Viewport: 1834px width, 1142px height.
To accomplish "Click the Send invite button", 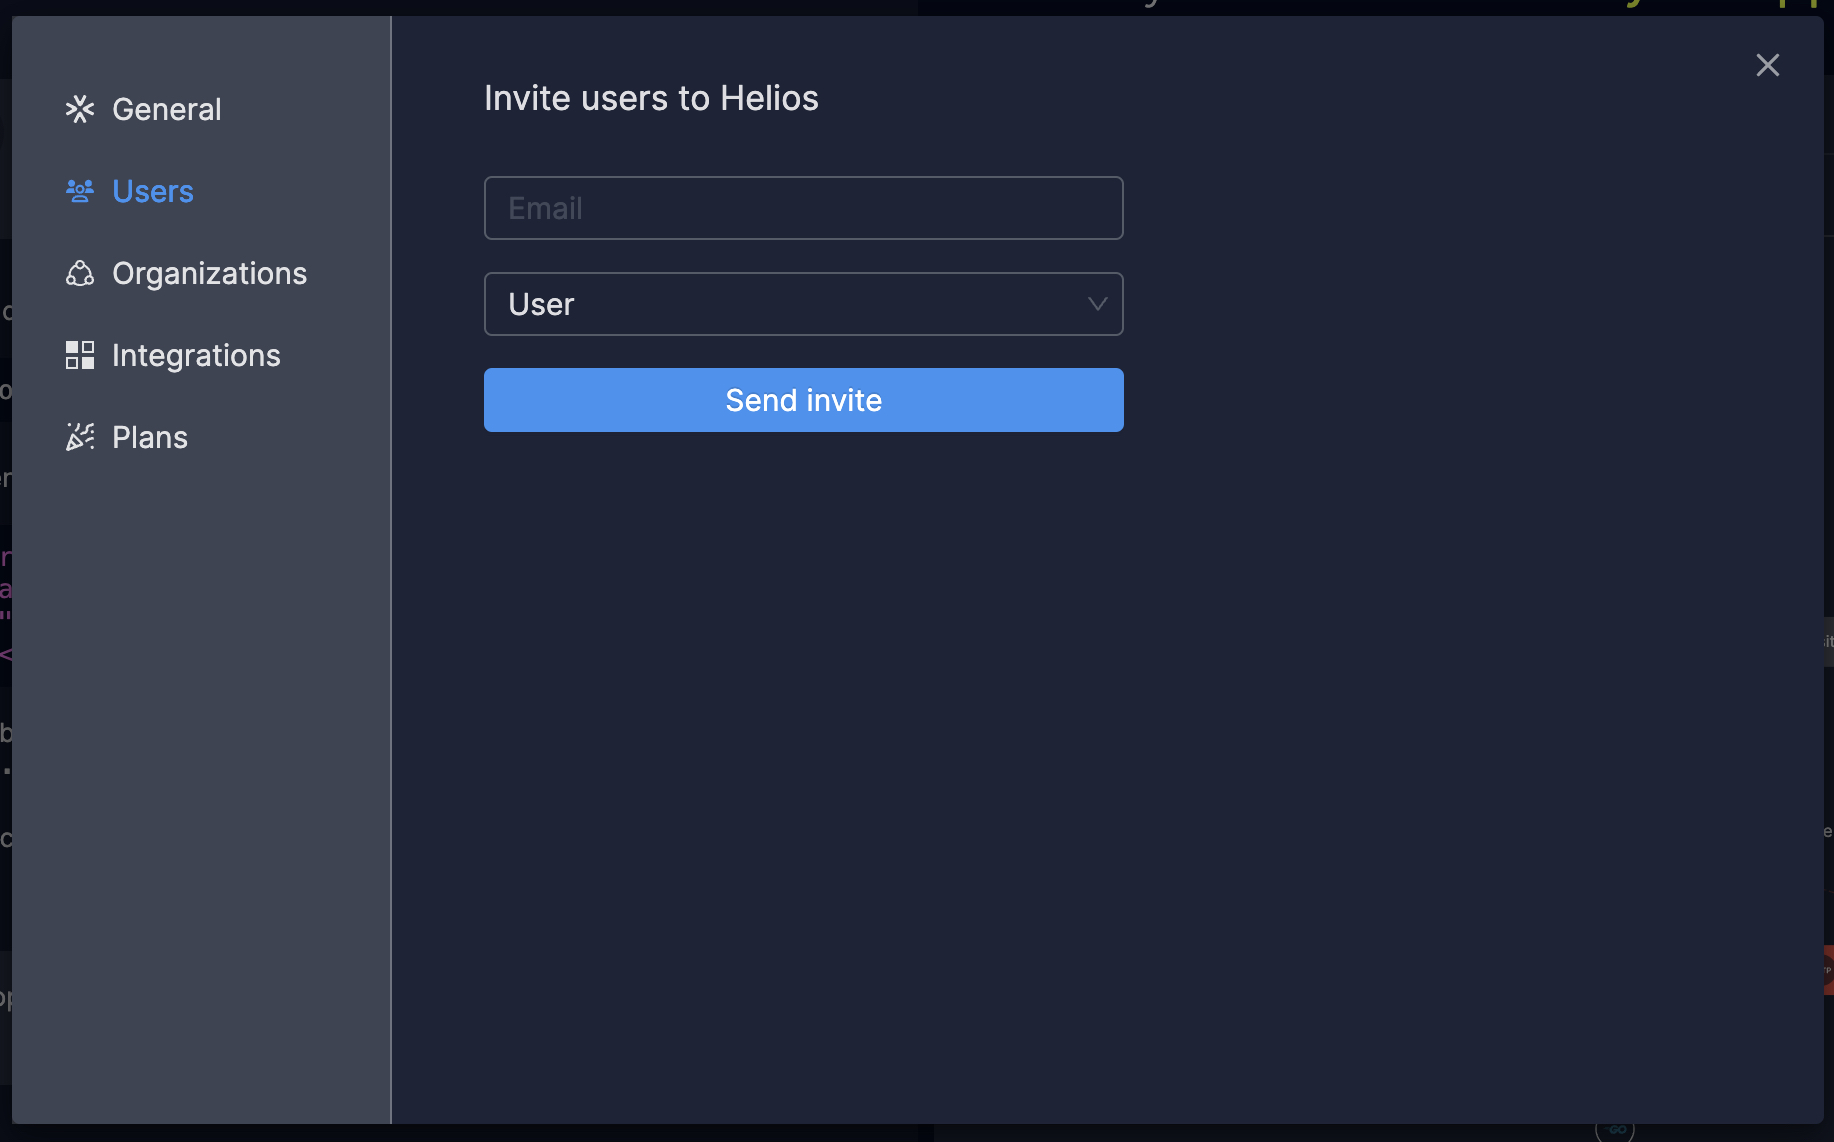I will (804, 400).
